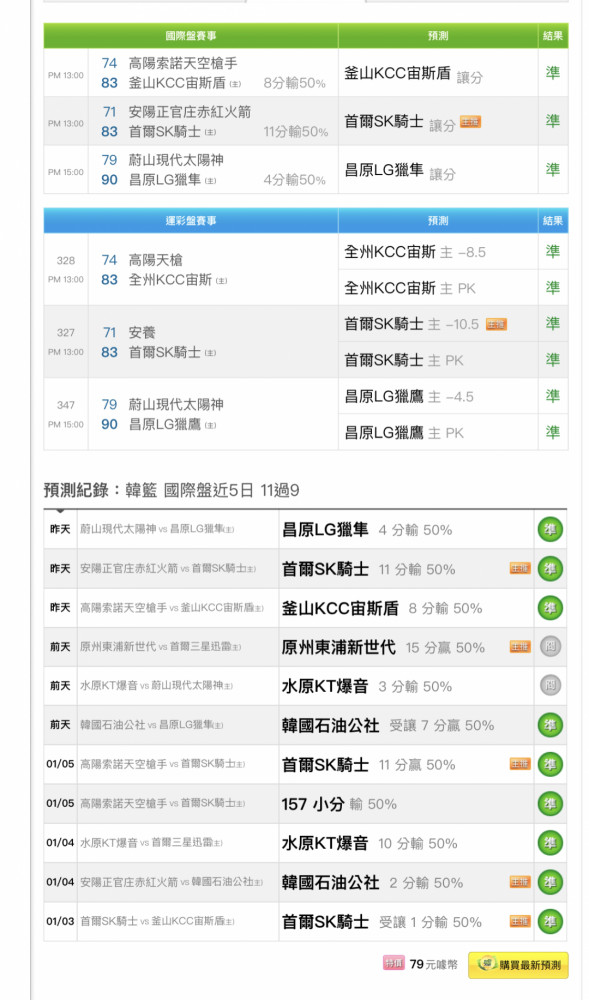Open 首爾SK騎士 vs 釜山KCC宙斯盾 record link

[157, 922]
